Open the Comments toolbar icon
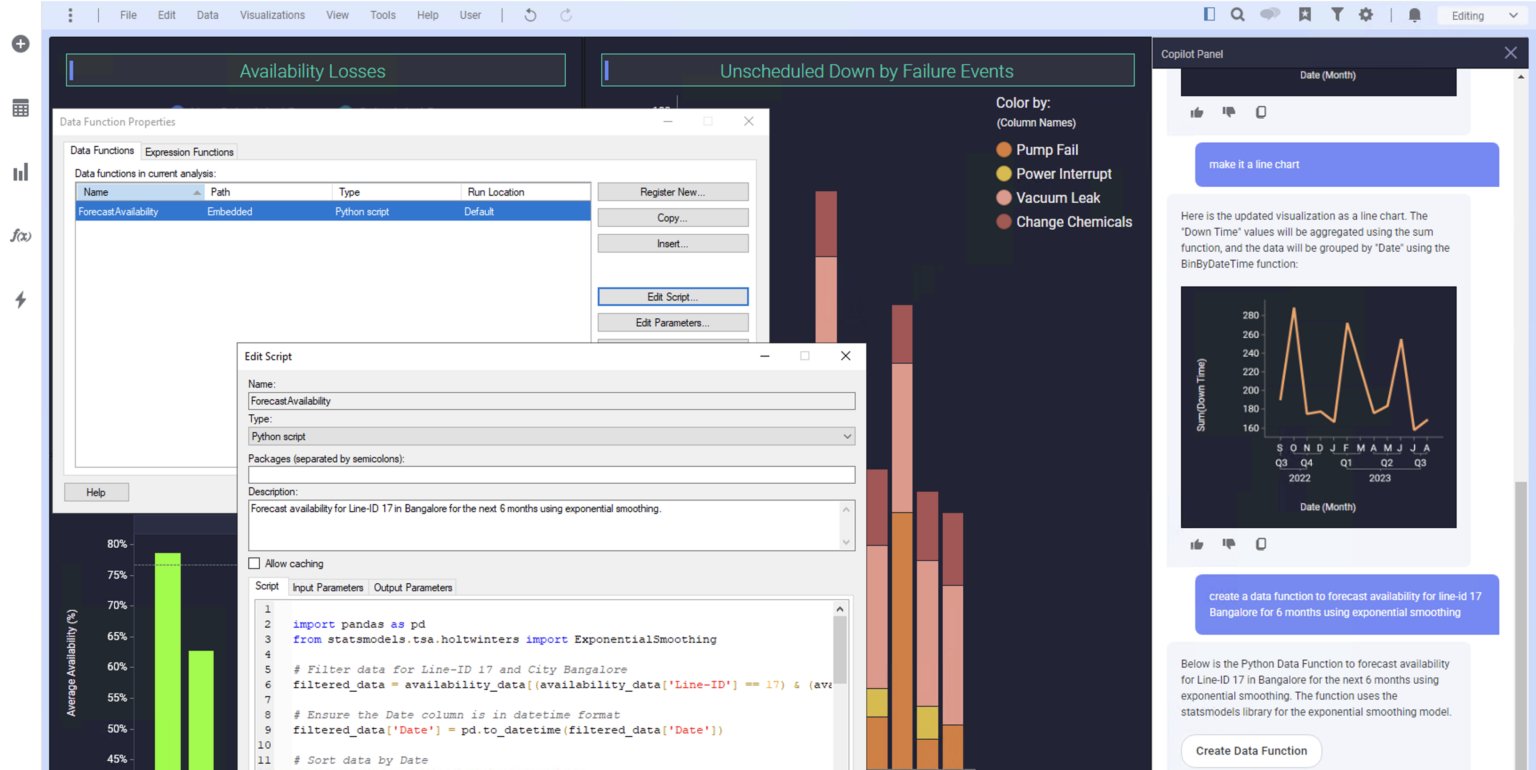 coord(1272,15)
